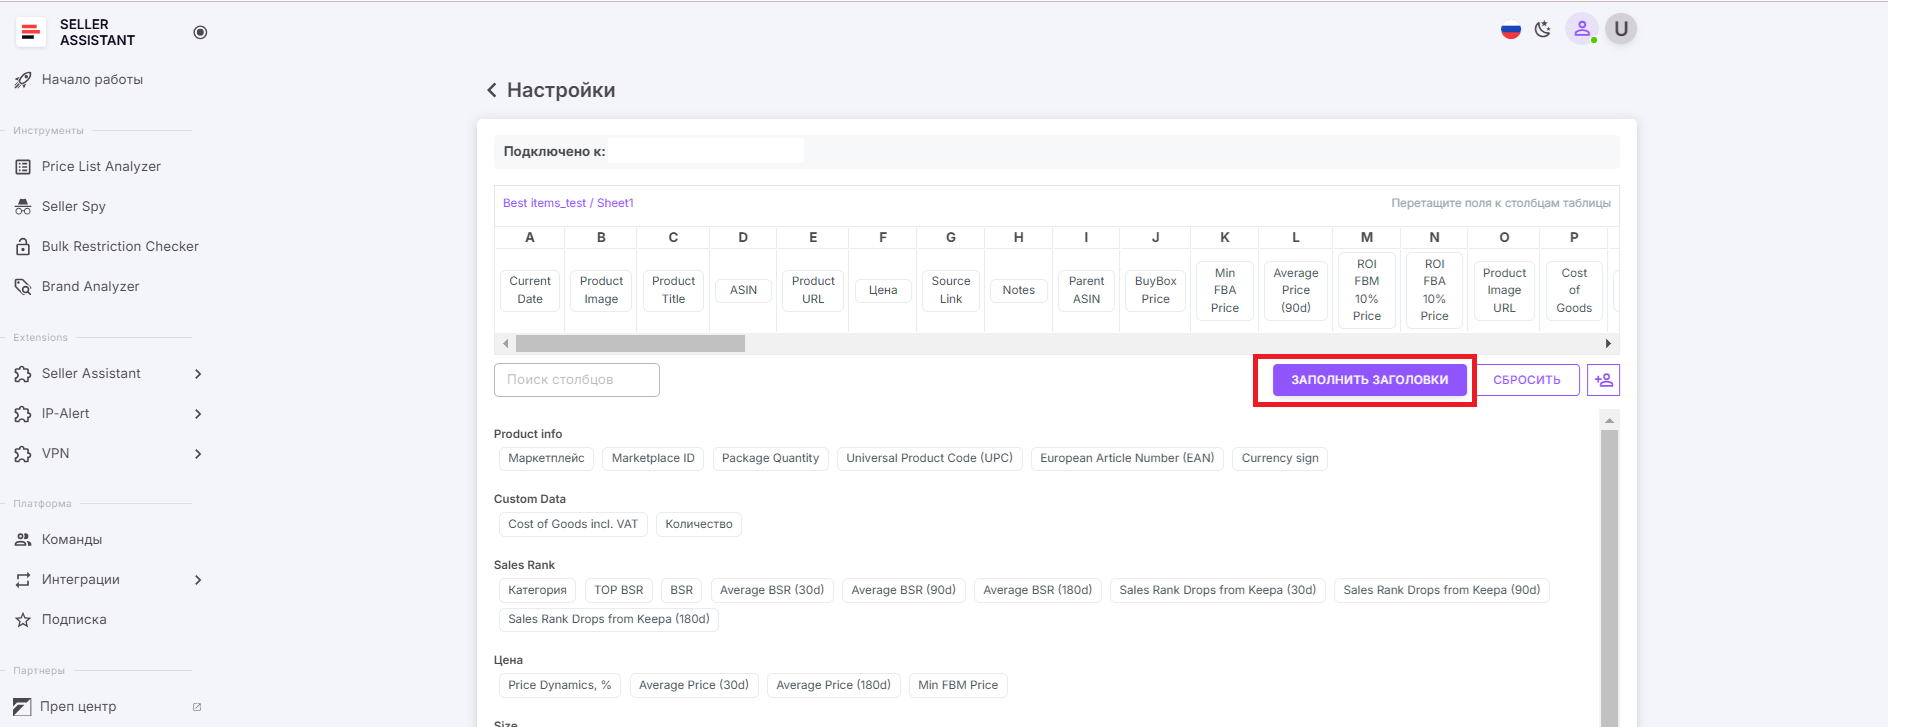Expand IP-Alert submenu
This screenshot has width=1919, height=727.
pos(198,414)
